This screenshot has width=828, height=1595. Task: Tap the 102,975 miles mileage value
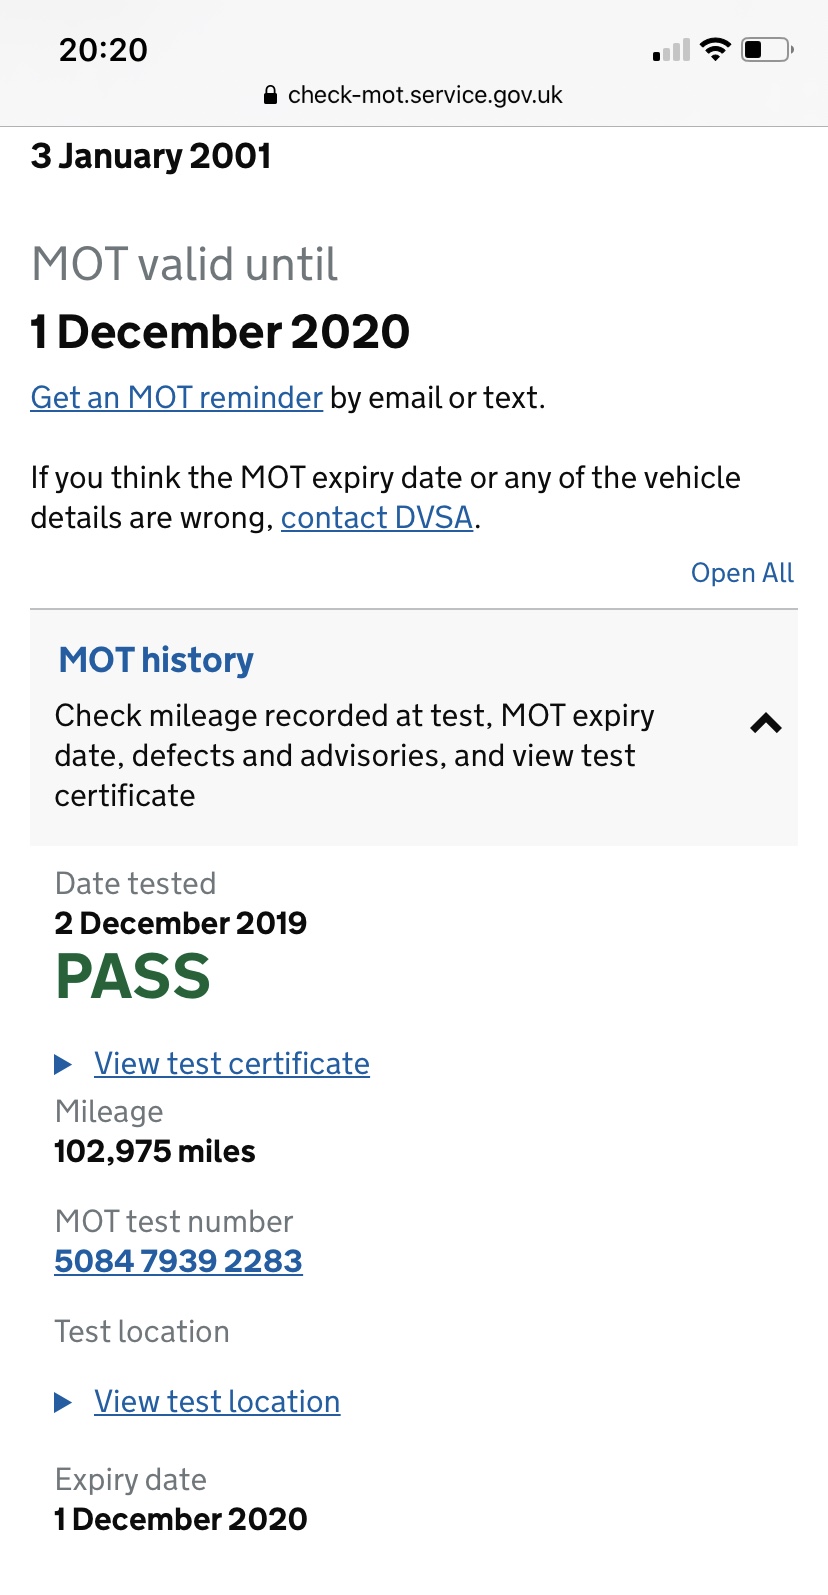[x=155, y=1151]
